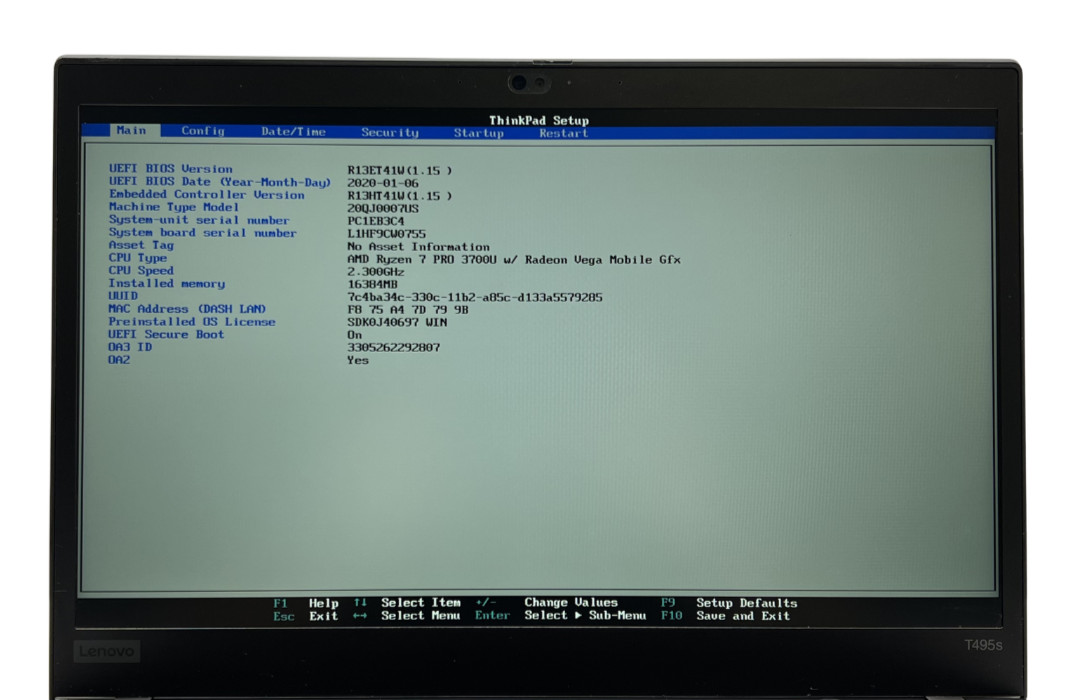Click the 2.300GHz value
Viewport: 1071px width, 700px height.
376,272
